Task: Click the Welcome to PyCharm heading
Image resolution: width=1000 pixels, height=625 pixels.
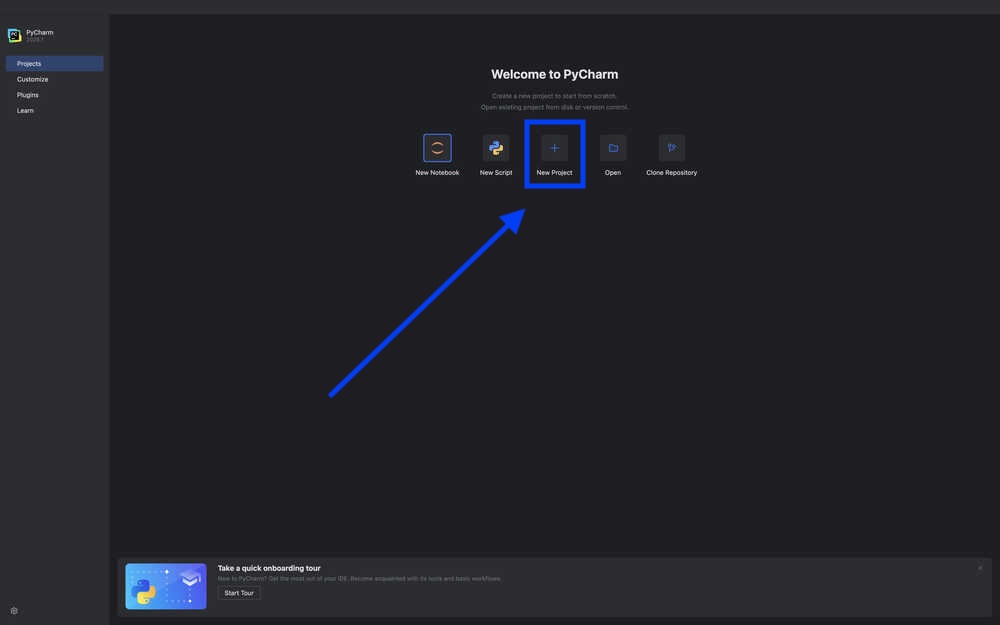Action: point(554,74)
